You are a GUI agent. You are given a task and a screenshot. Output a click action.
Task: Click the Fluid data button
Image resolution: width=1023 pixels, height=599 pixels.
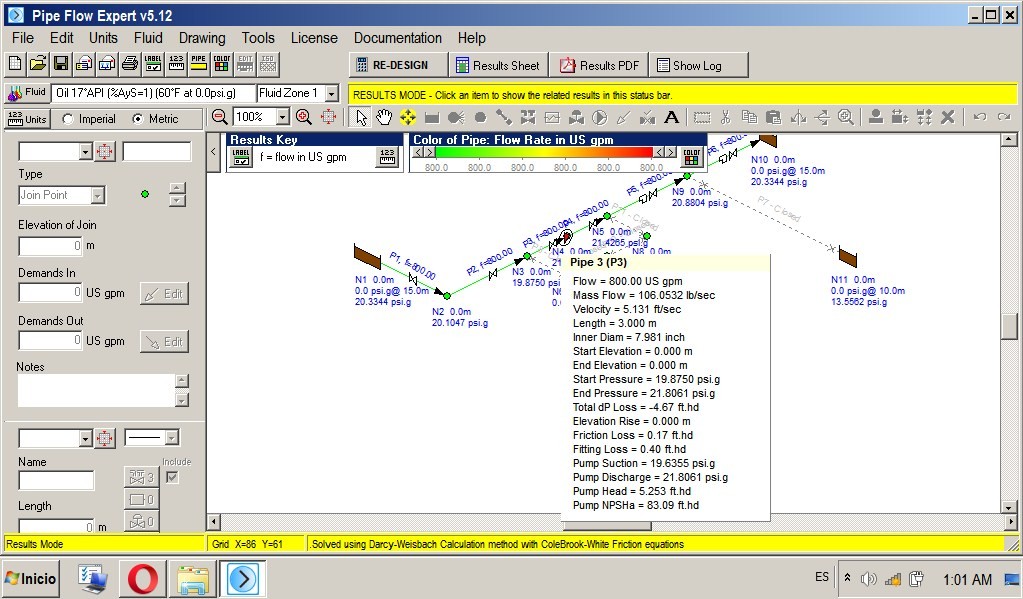(27, 93)
